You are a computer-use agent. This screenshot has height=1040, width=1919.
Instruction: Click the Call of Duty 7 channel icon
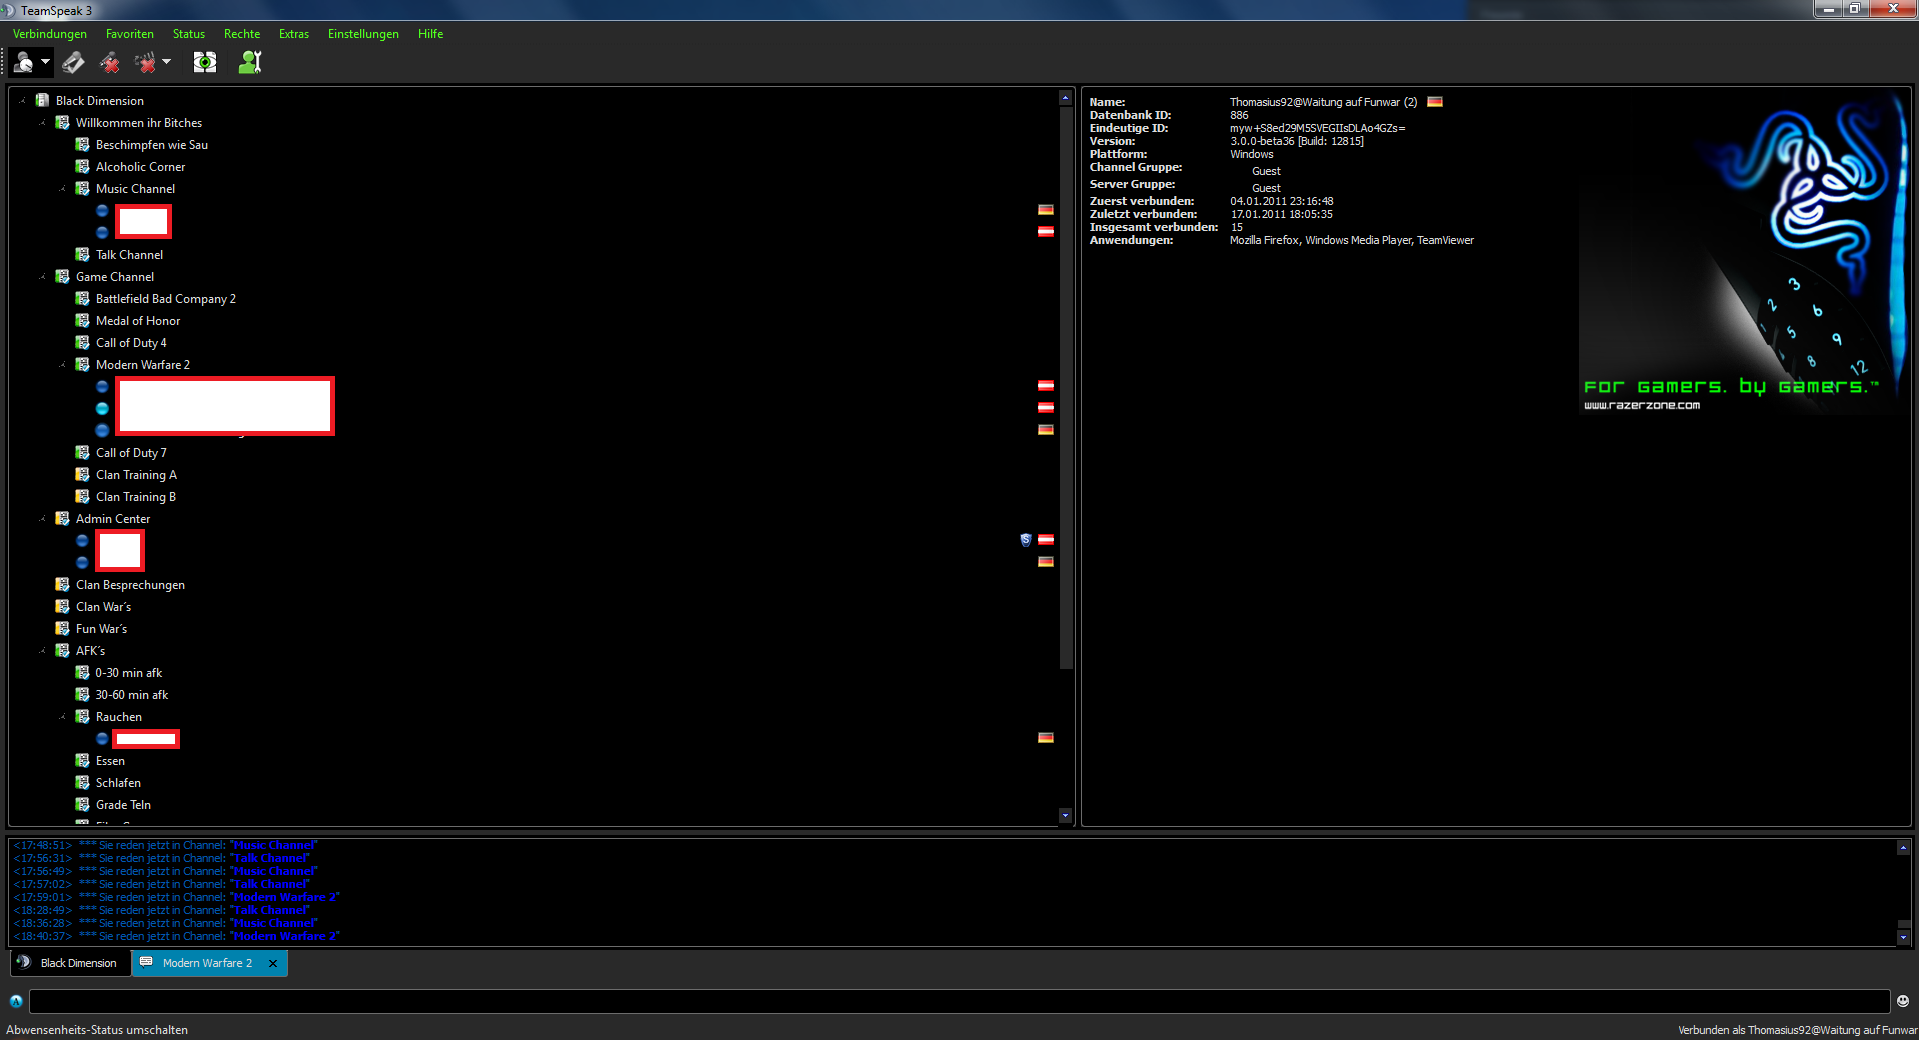click(82, 452)
